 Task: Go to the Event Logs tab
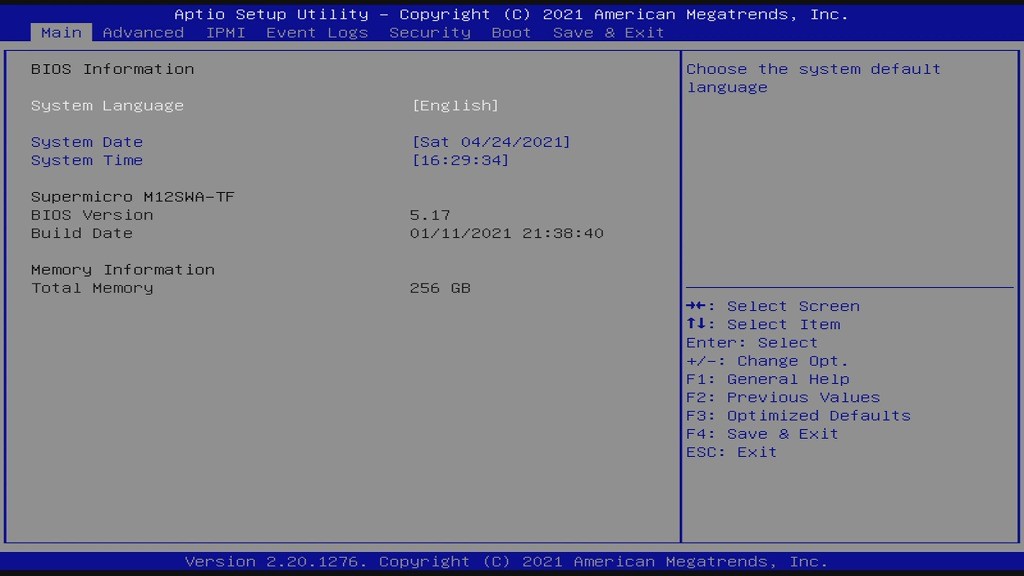tap(317, 32)
